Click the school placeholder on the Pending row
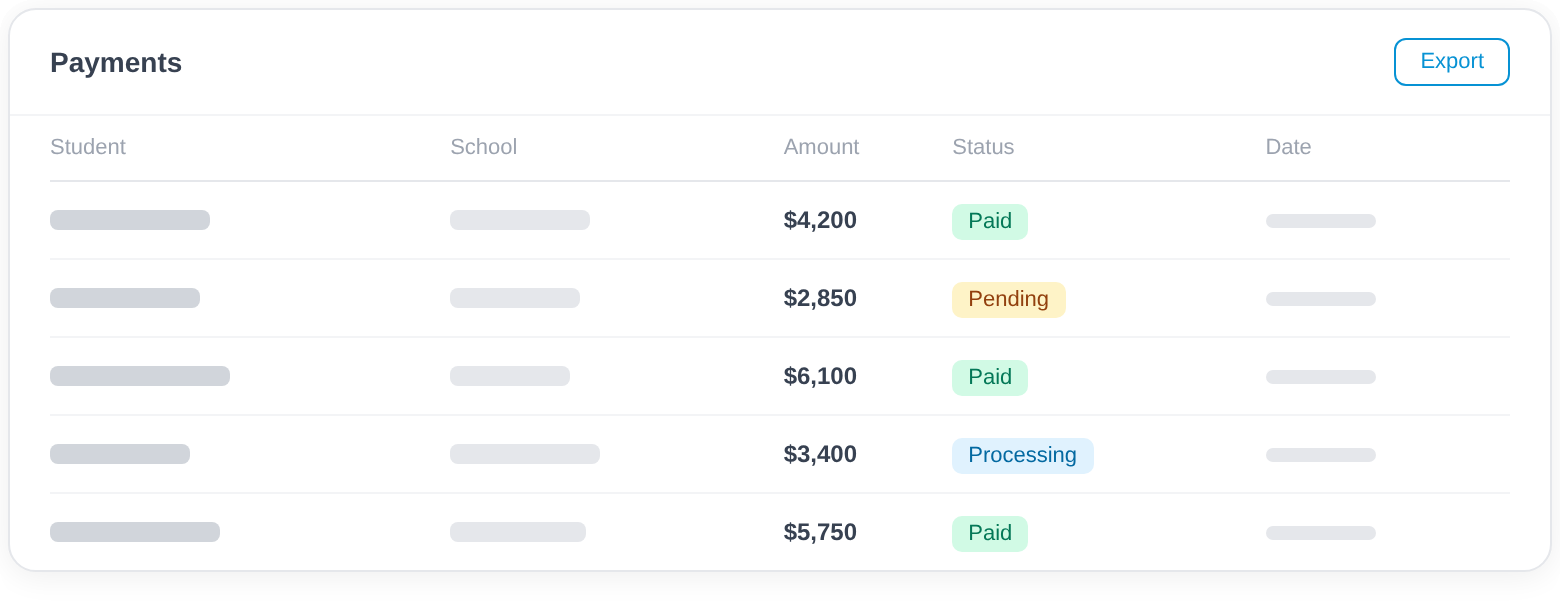Image resolution: width=1560 pixels, height=601 pixels. [515, 298]
